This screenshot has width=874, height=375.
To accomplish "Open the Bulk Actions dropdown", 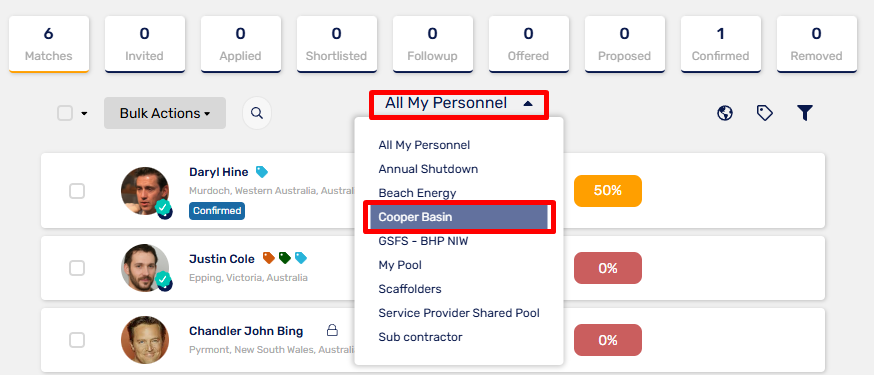I will click(165, 113).
